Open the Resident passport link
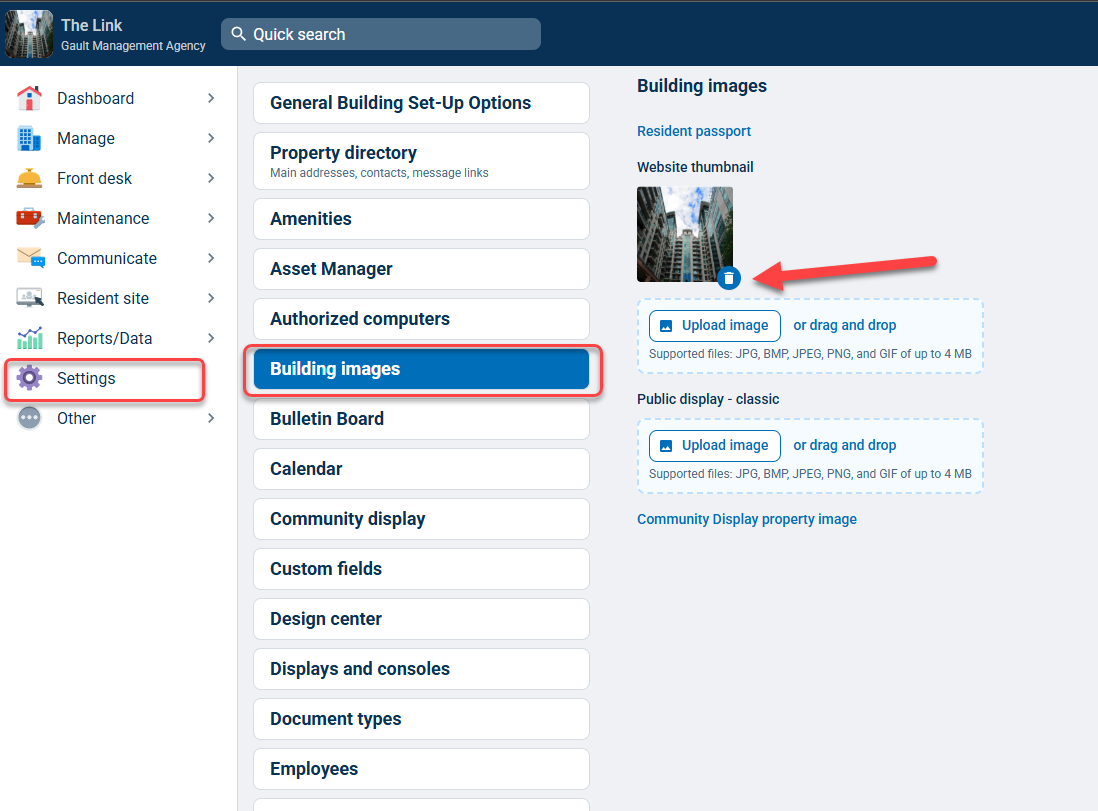 [693, 131]
